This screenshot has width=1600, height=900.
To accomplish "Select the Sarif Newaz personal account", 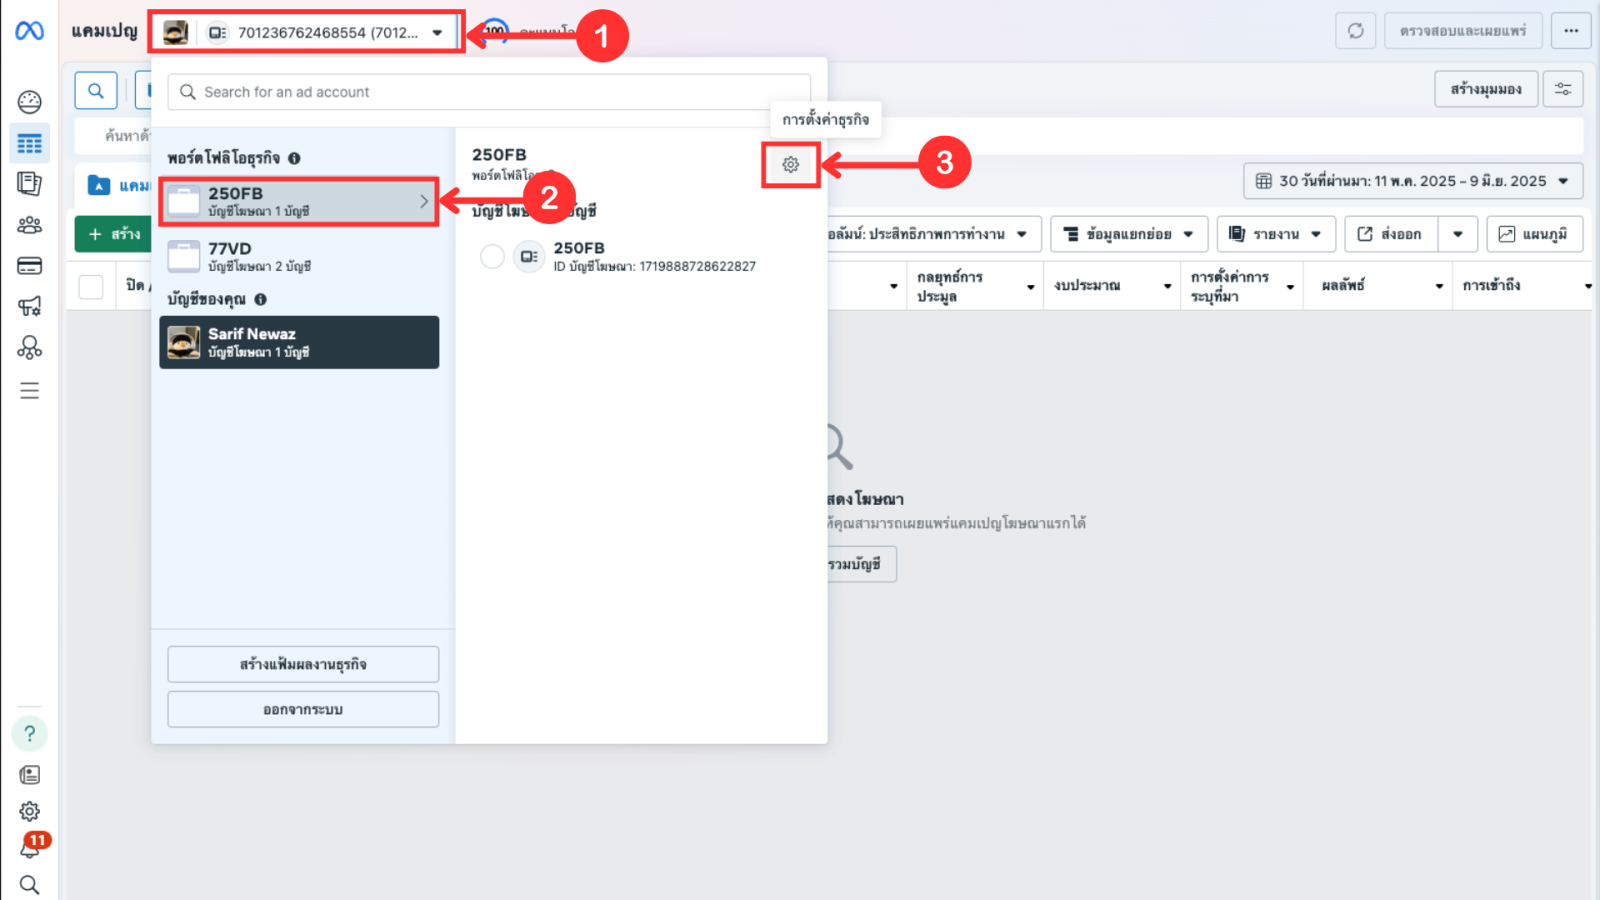I will tap(298, 342).
